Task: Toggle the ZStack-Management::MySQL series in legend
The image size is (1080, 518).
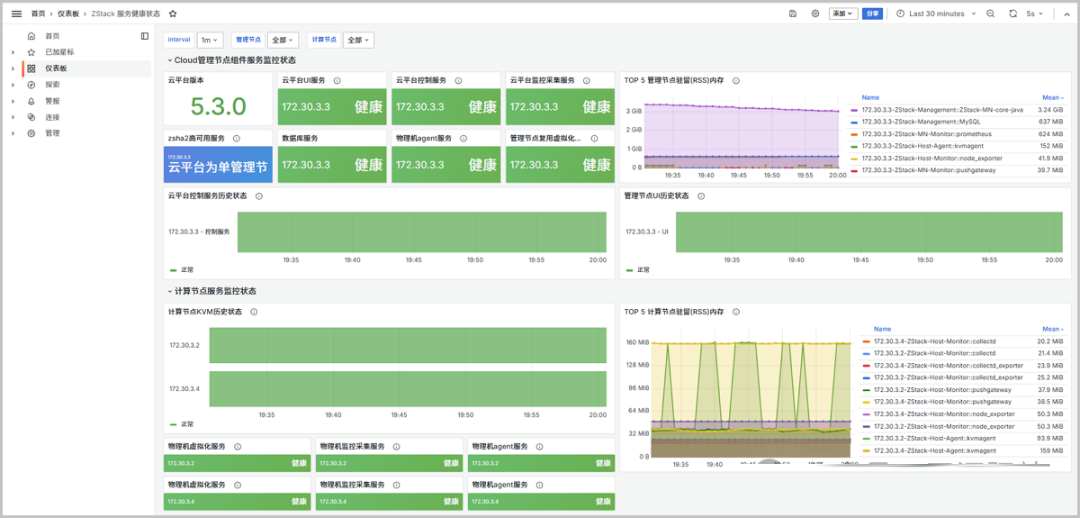Action: pyautogui.click(x=923, y=122)
